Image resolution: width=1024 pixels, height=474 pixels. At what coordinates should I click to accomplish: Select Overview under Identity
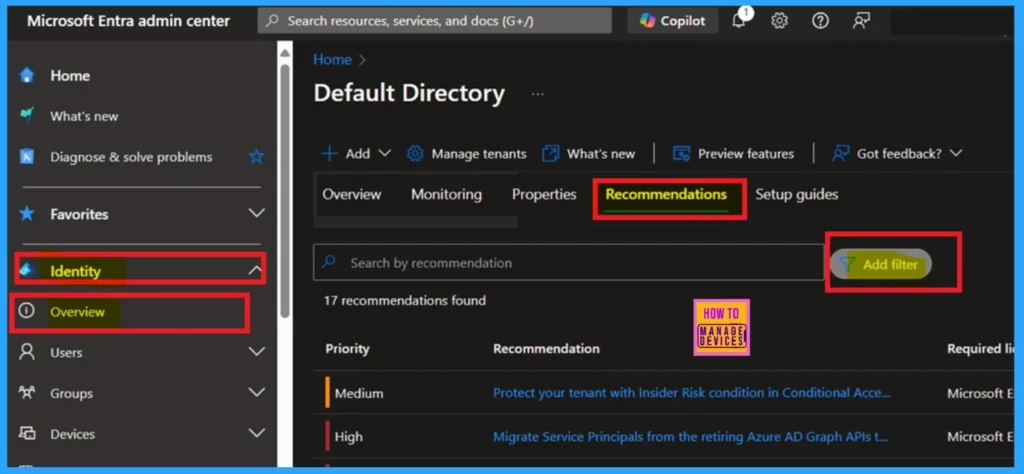coord(77,311)
